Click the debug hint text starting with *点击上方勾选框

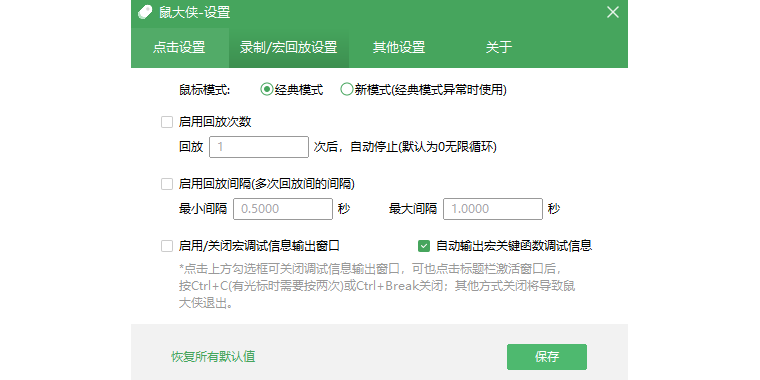pyautogui.click(x=377, y=286)
